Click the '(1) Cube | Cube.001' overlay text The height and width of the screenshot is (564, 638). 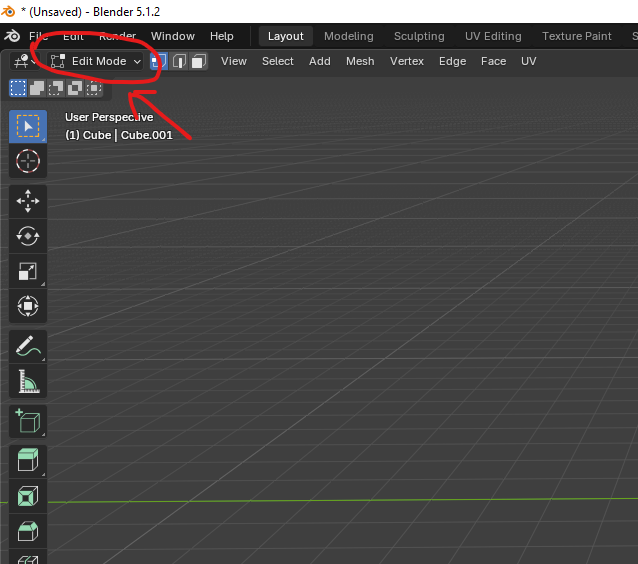[119, 135]
